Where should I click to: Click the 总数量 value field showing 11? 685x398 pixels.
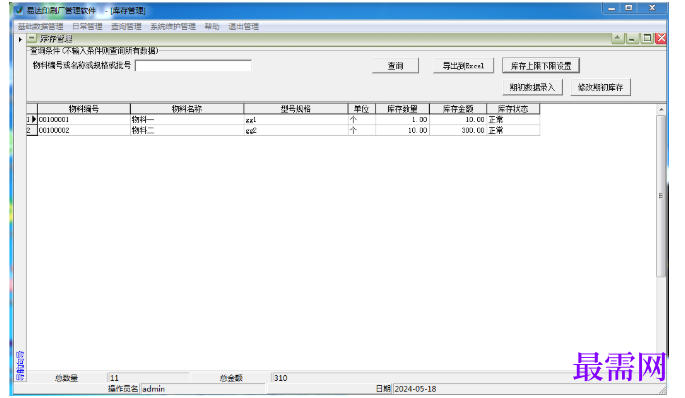coord(149,378)
